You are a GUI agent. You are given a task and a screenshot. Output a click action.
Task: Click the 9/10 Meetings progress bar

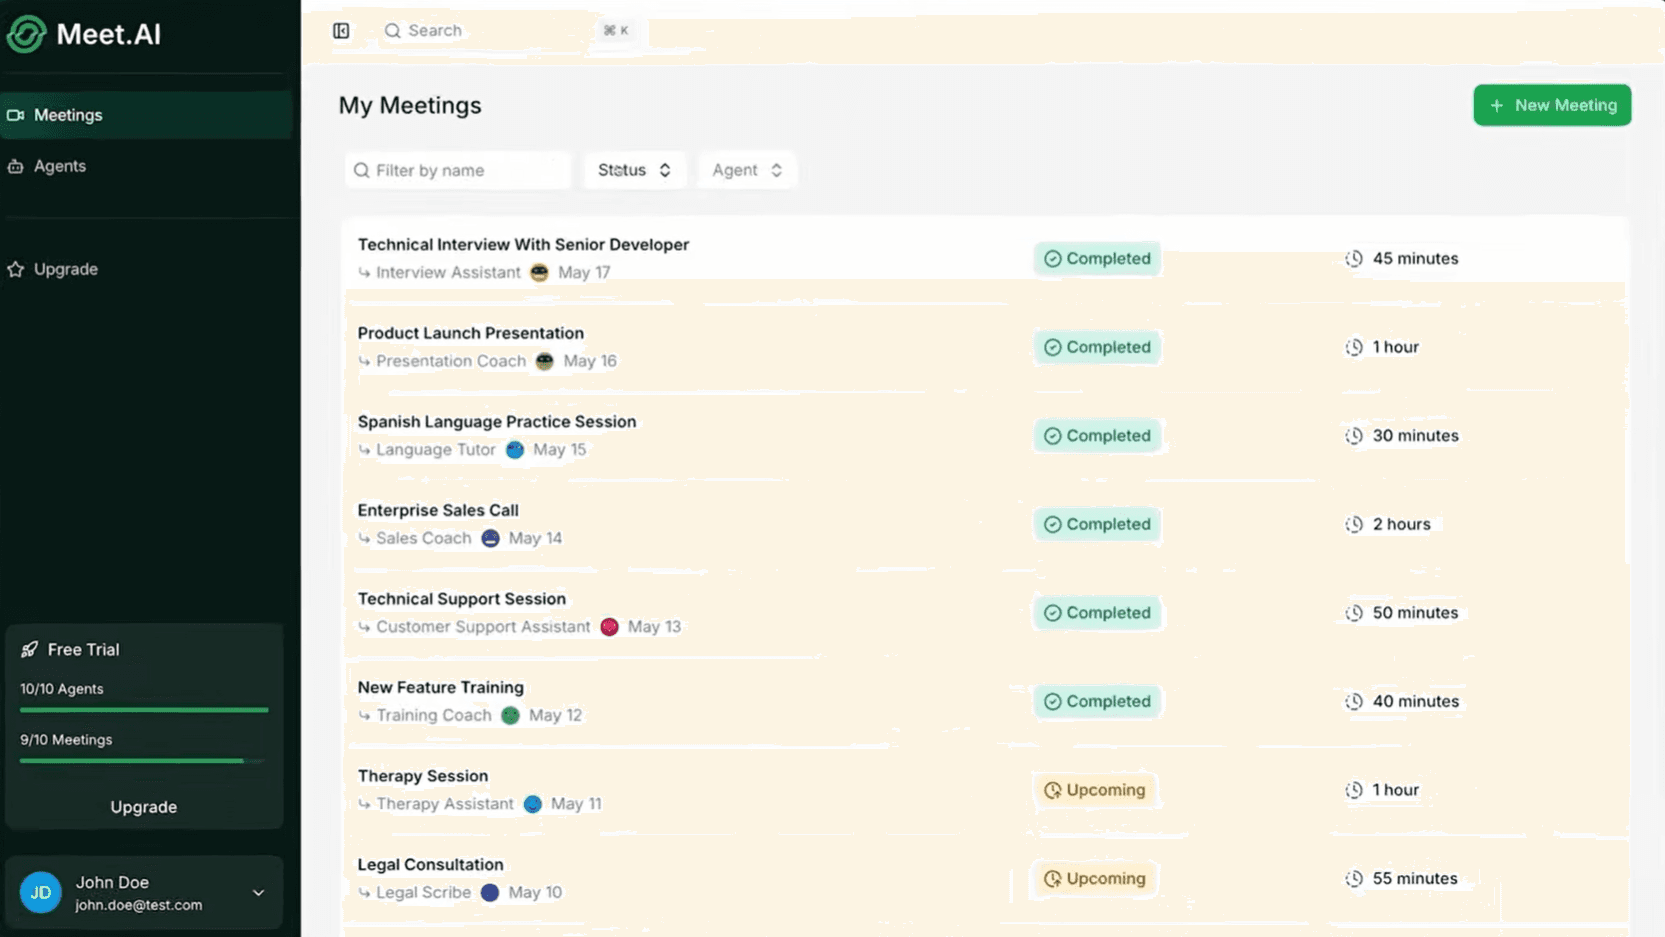coord(144,761)
